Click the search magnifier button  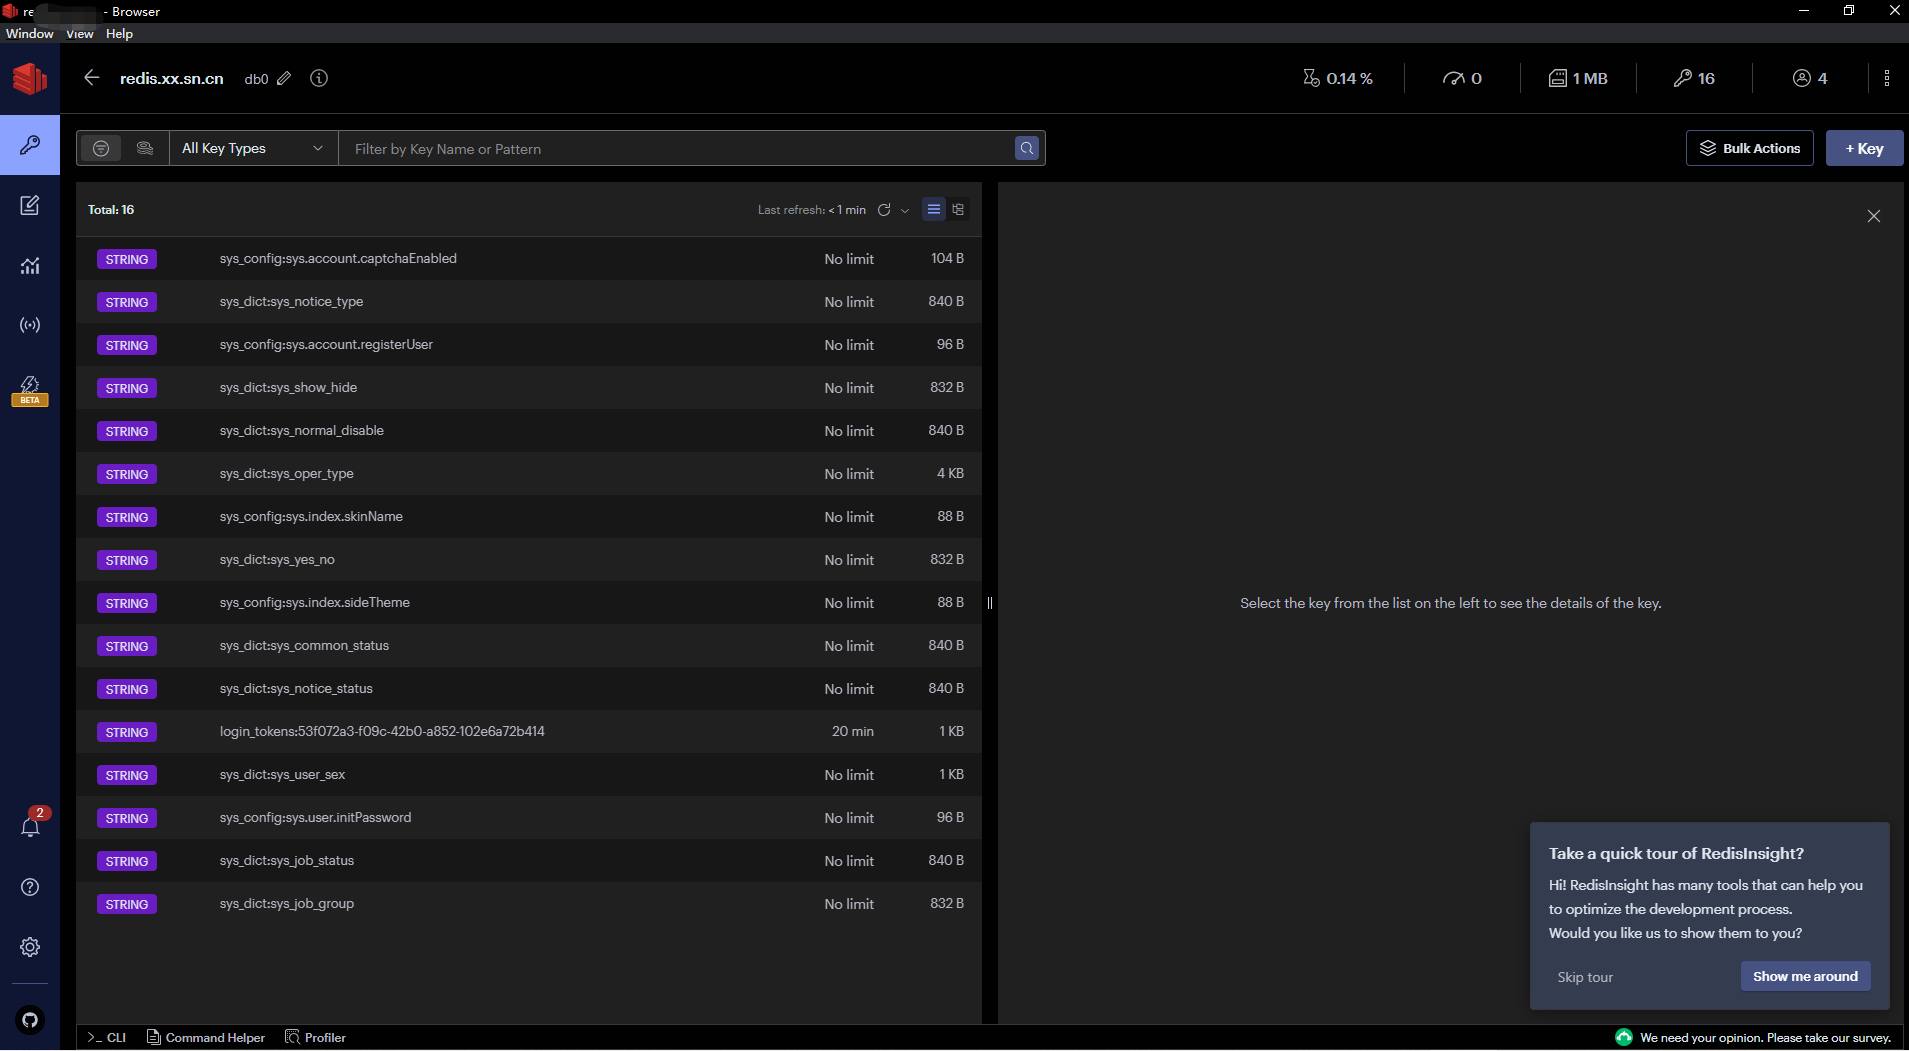pyautogui.click(x=1027, y=148)
